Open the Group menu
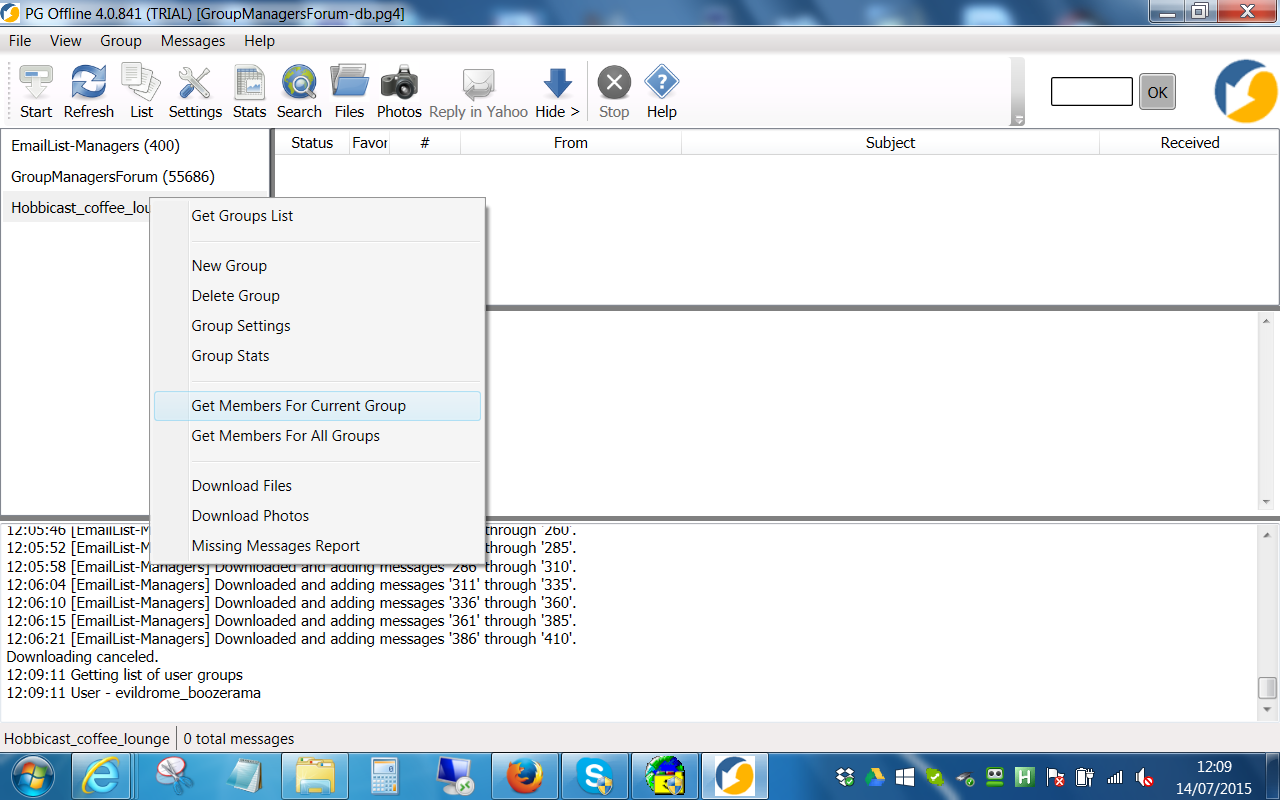 (121, 41)
